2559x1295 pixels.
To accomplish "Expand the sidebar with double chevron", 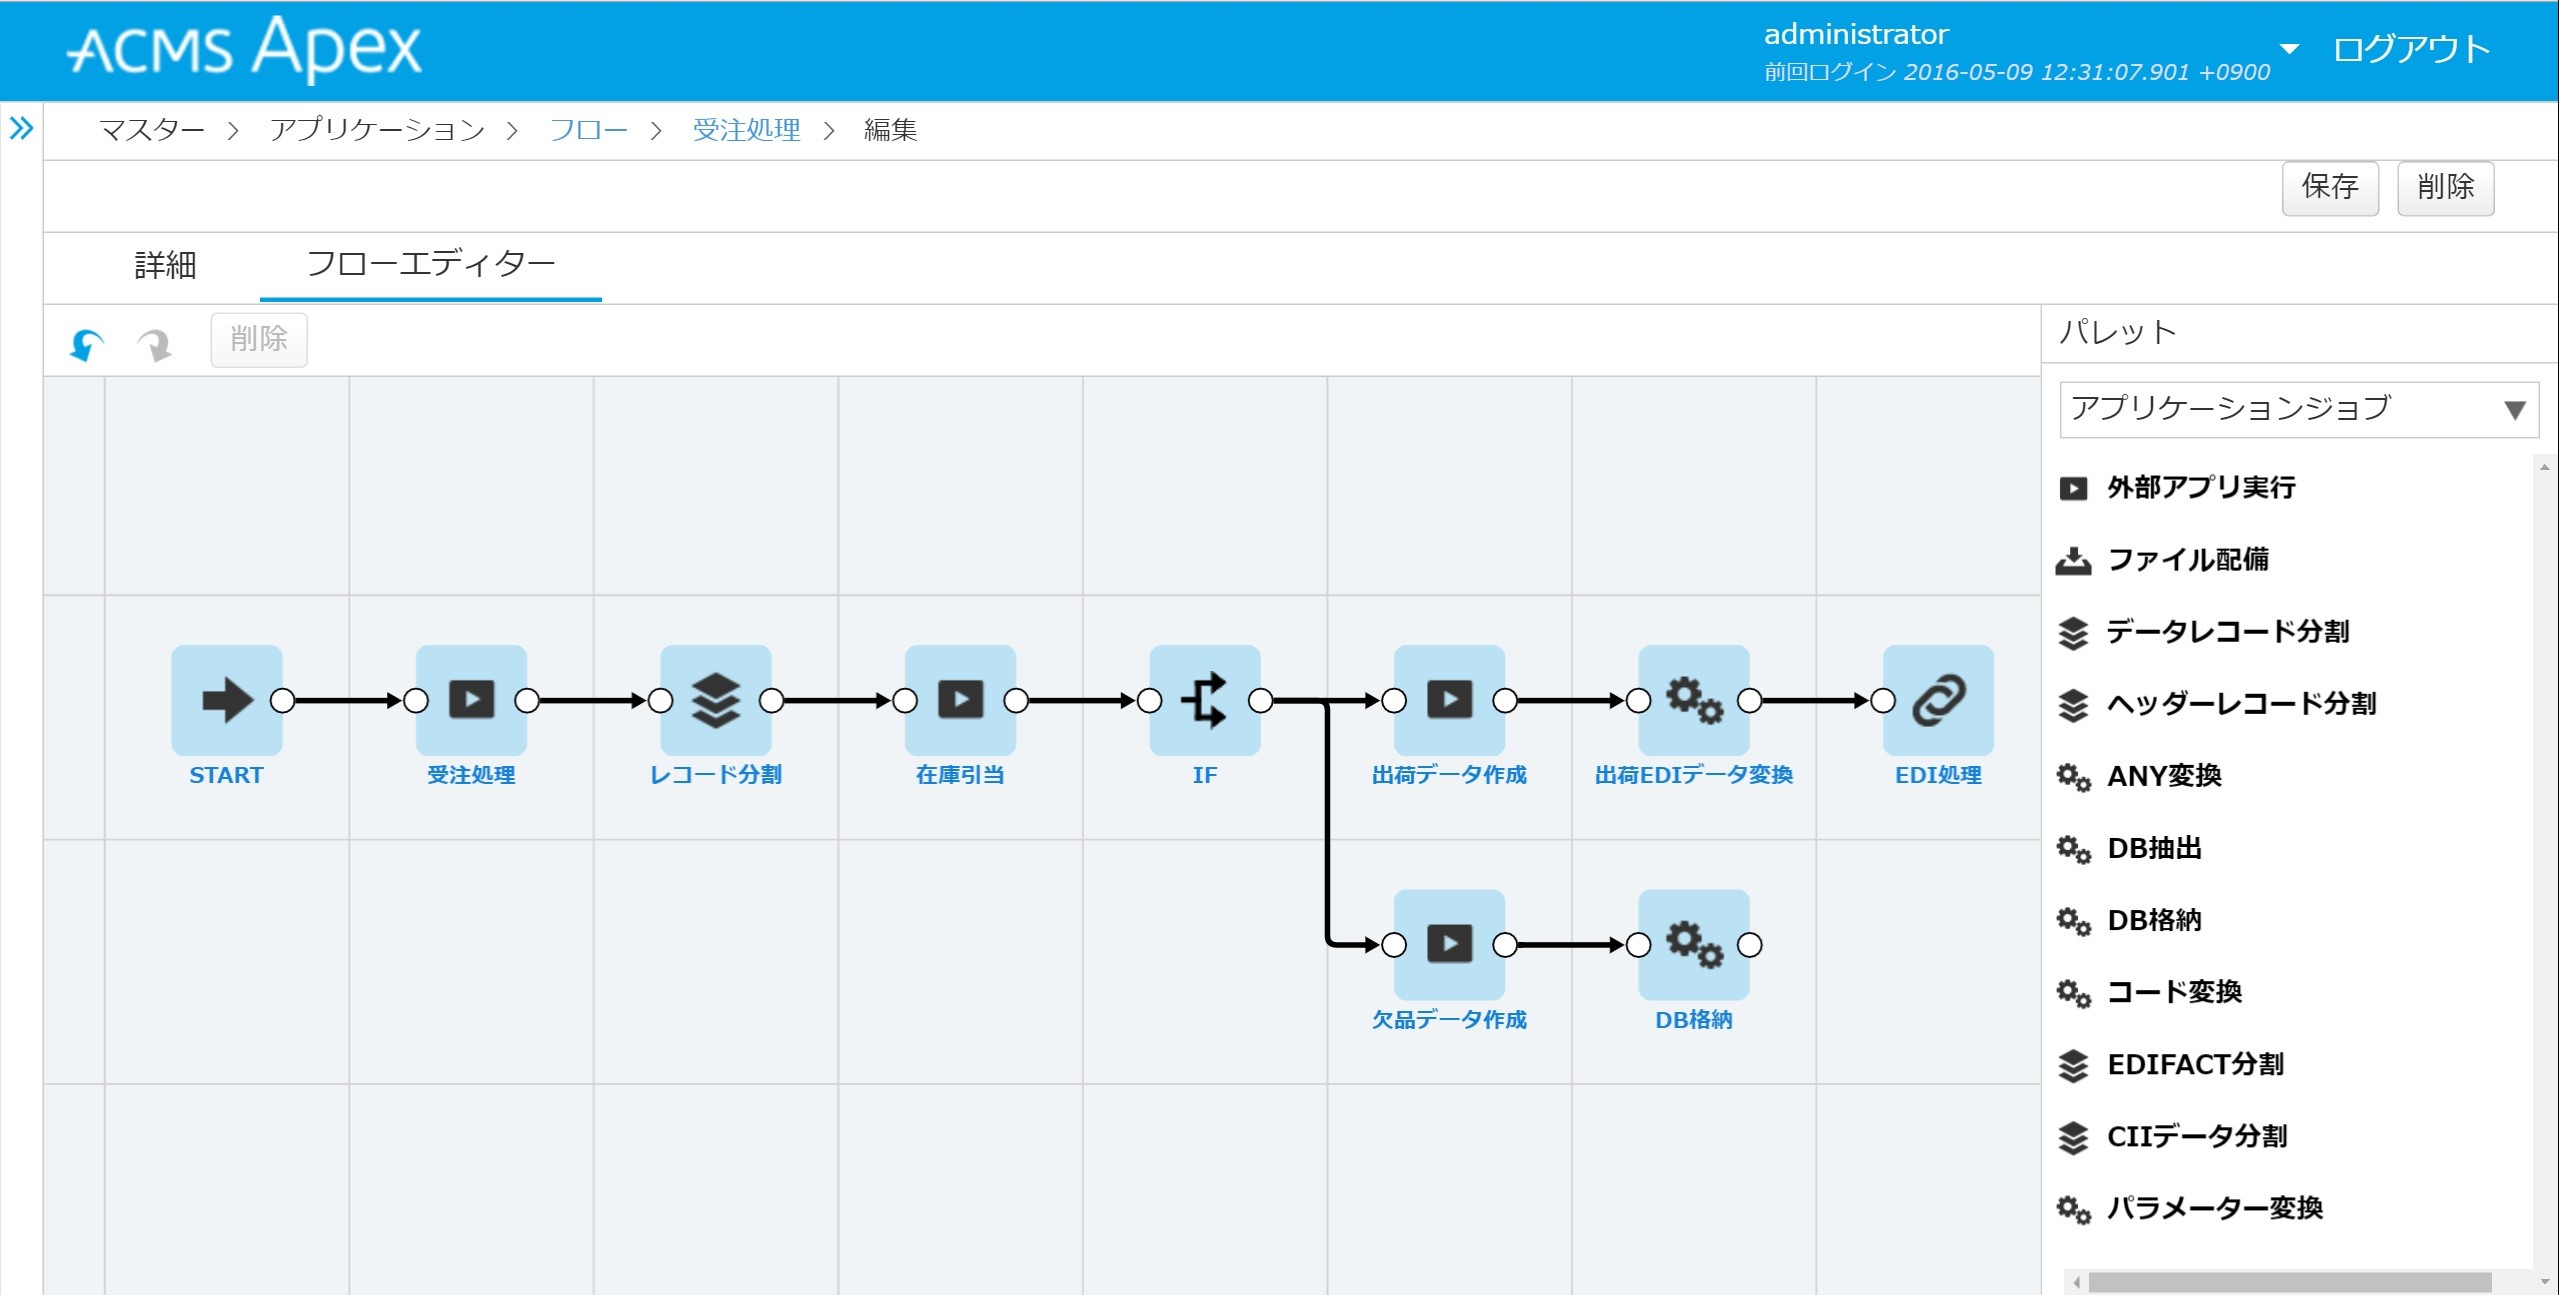I will pyautogui.click(x=21, y=128).
